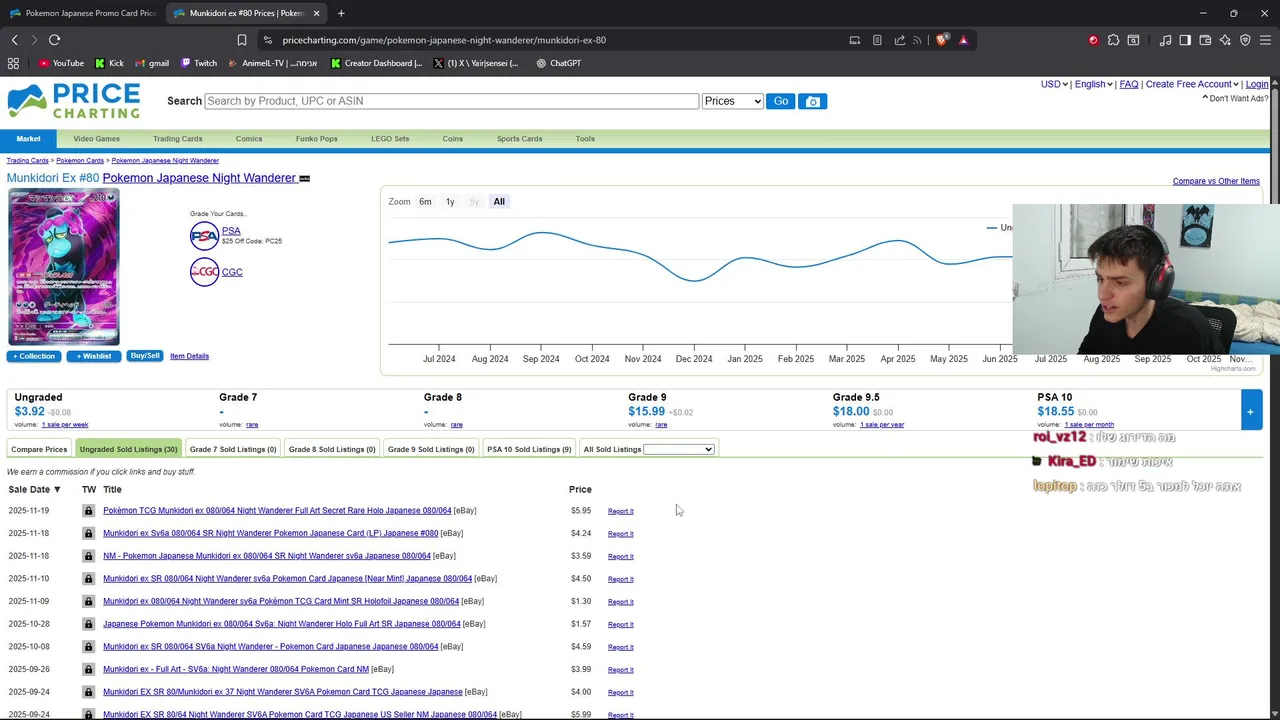Open the Funko Pops menu
The height and width of the screenshot is (720, 1280).
point(316,139)
